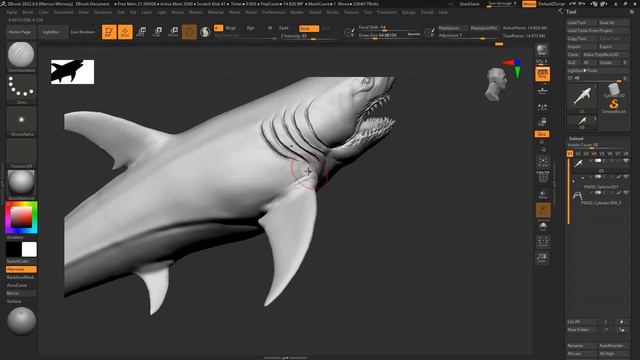Viewport: 640px width, 360px height.
Task: Open the Preferences menu
Action: 273,13
